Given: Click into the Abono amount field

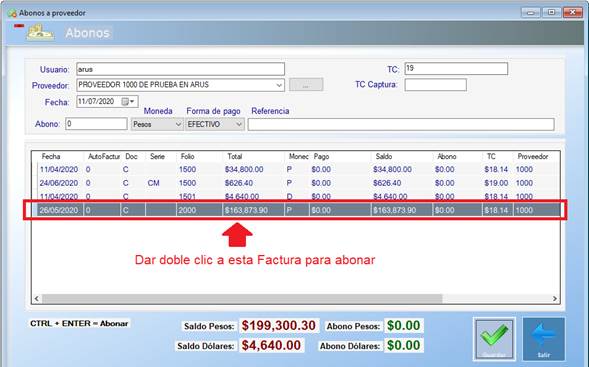Looking at the screenshot, I should 97,124.
